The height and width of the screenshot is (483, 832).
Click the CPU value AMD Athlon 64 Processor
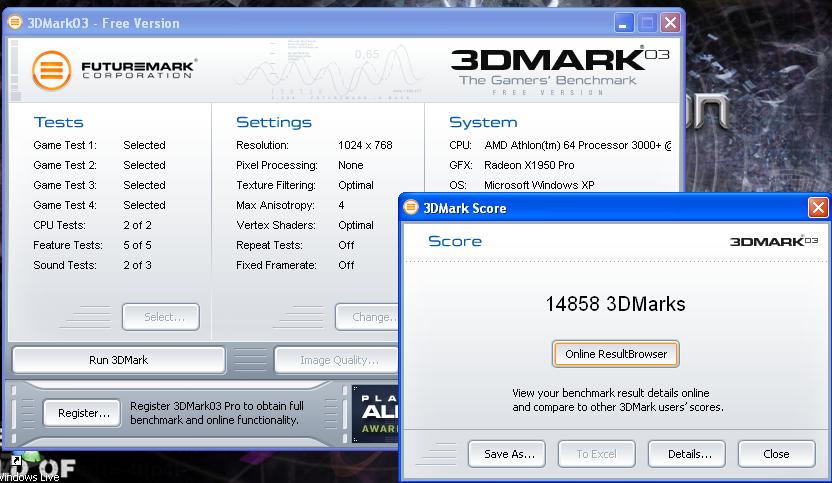tap(577, 145)
